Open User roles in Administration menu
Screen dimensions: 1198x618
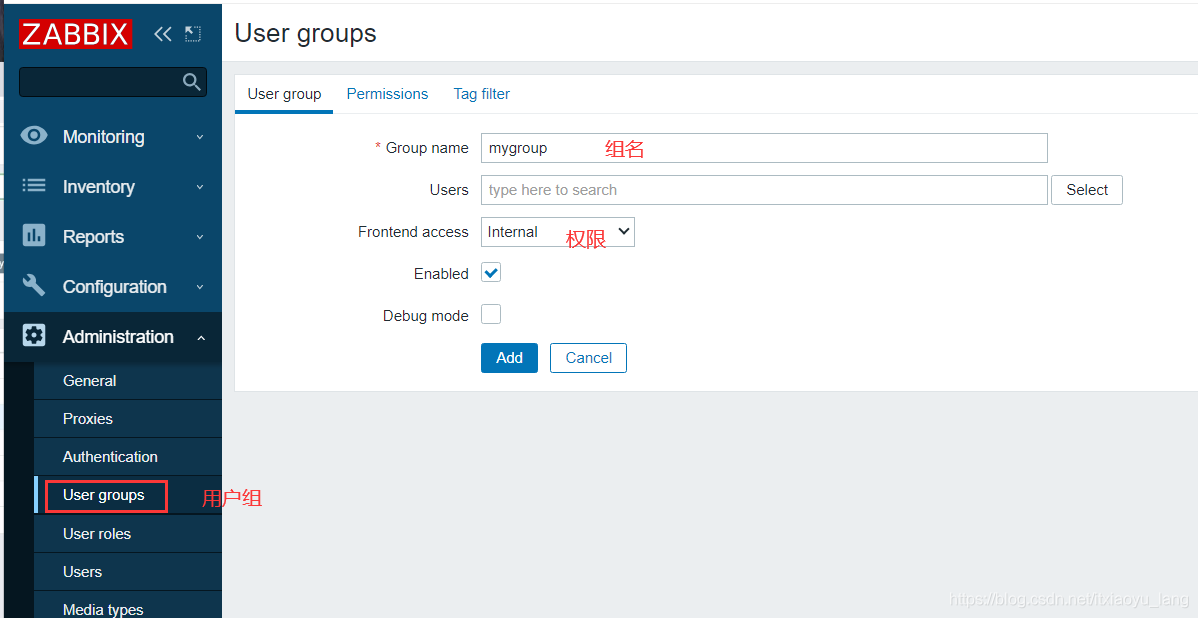[x=97, y=534]
